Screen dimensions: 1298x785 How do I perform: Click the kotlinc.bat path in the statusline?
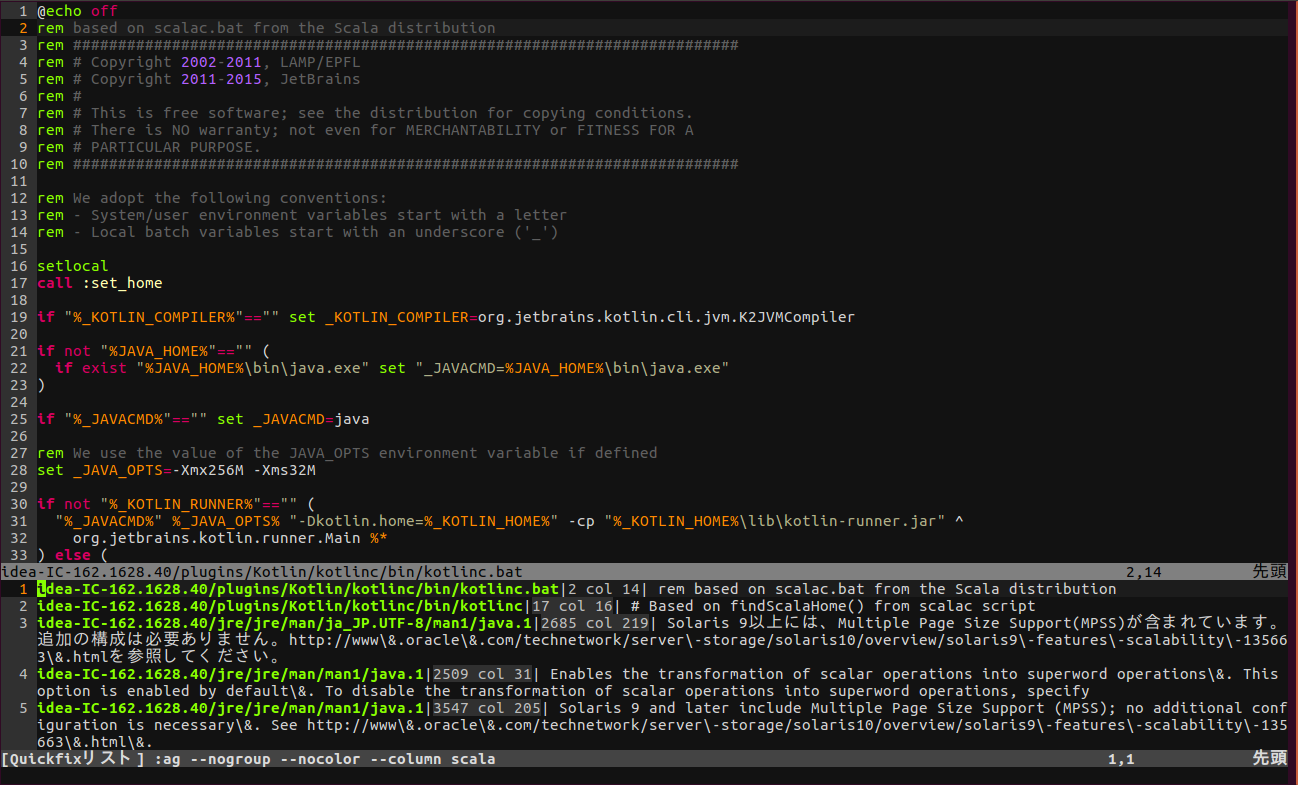tap(260, 571)
